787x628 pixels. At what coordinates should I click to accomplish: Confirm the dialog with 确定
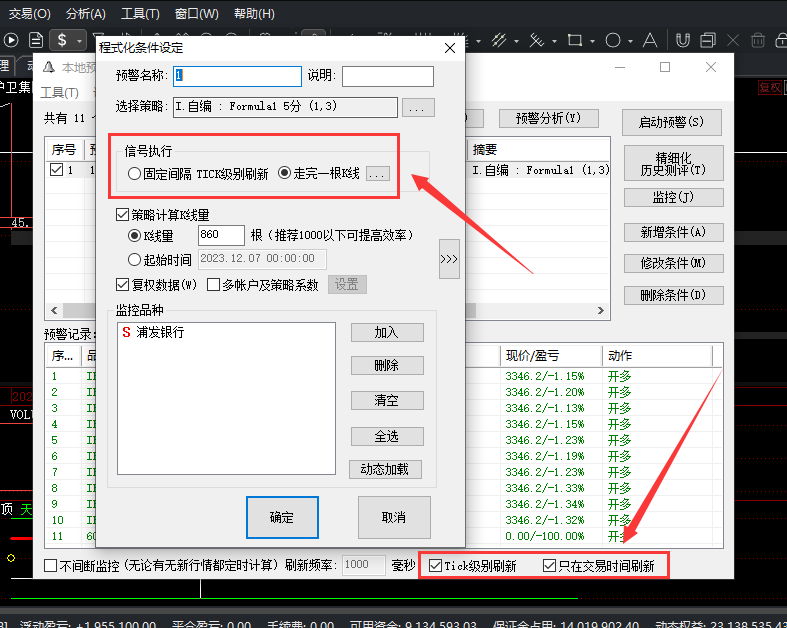282,517
